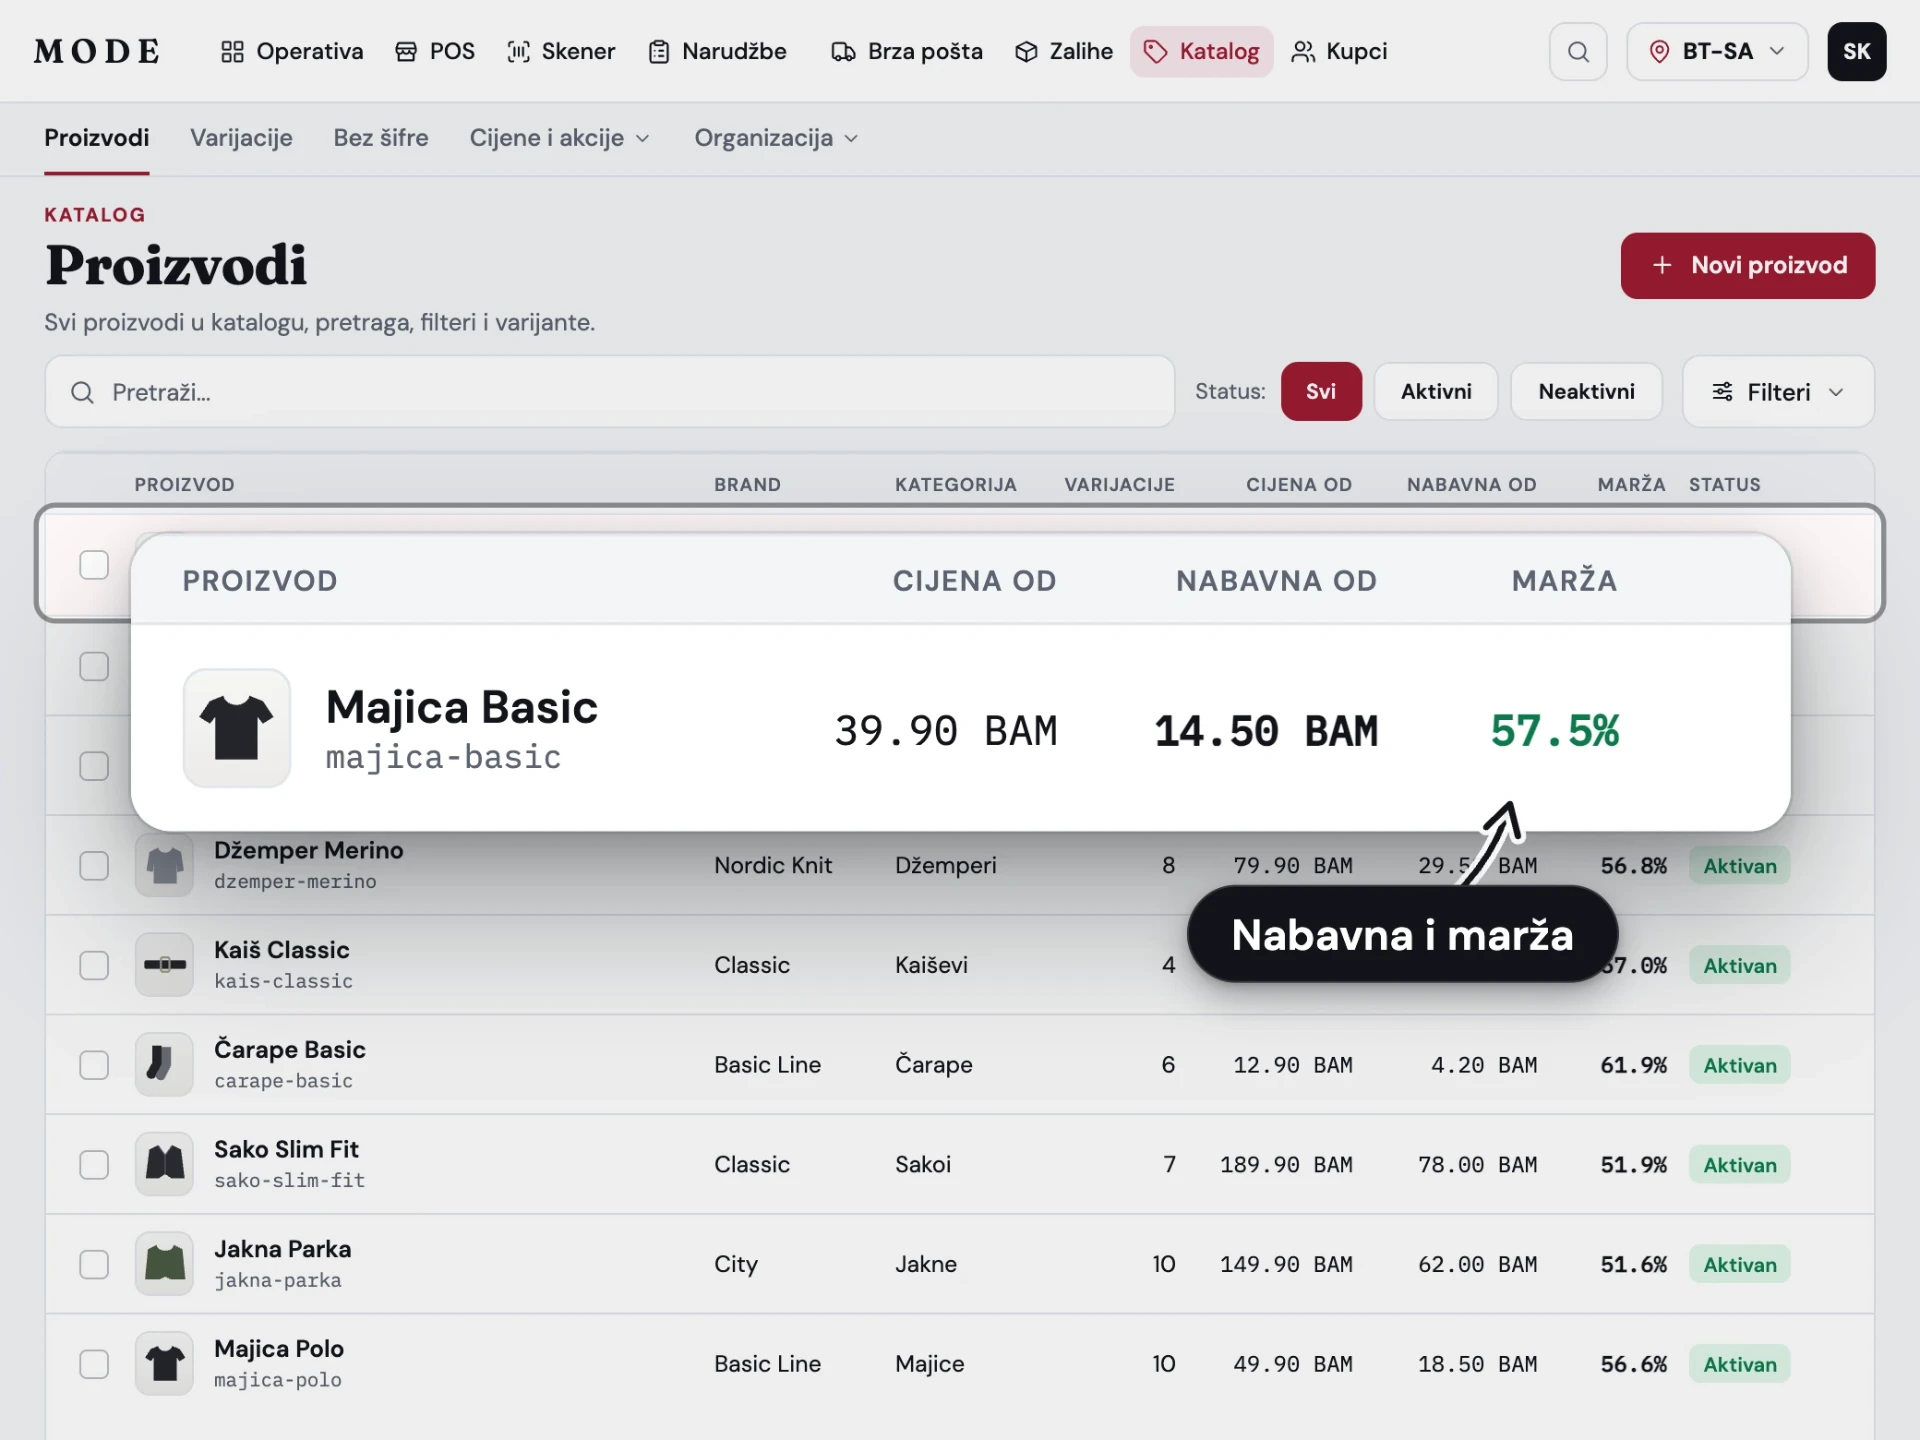Open the Skener barcode scanner

561,51
